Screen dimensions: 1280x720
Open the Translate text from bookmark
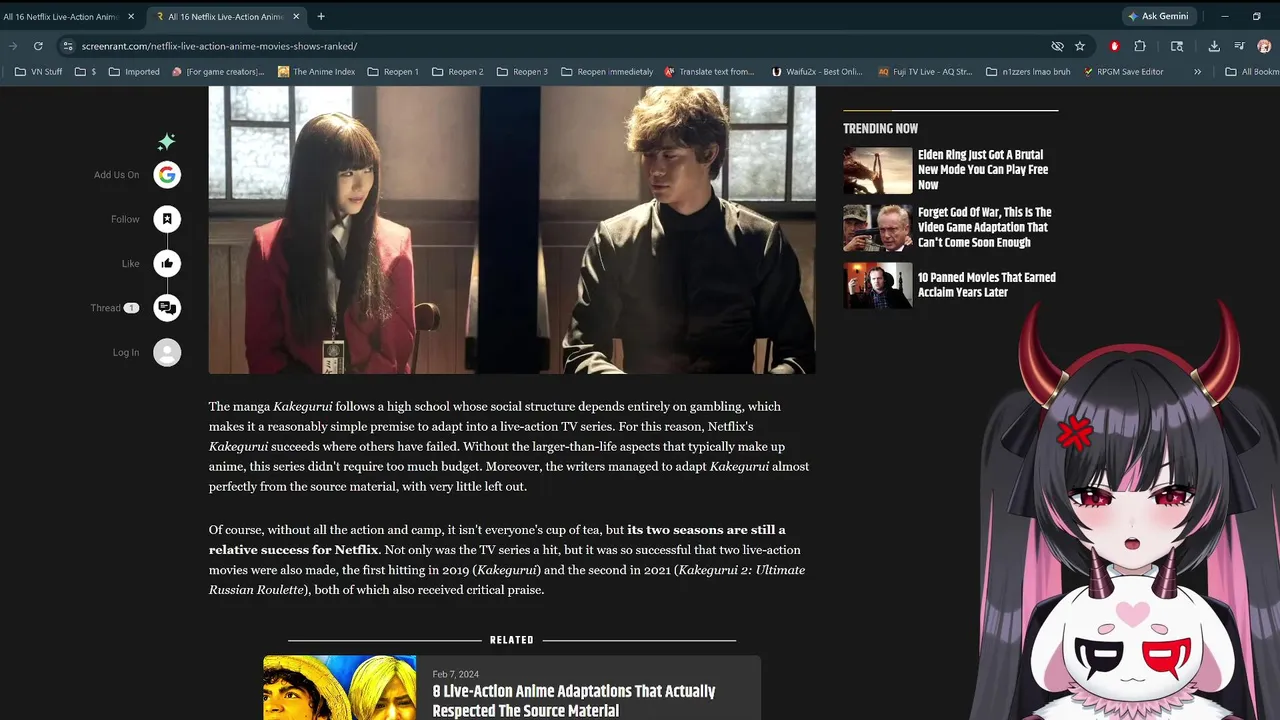click(x=709, y=72)
